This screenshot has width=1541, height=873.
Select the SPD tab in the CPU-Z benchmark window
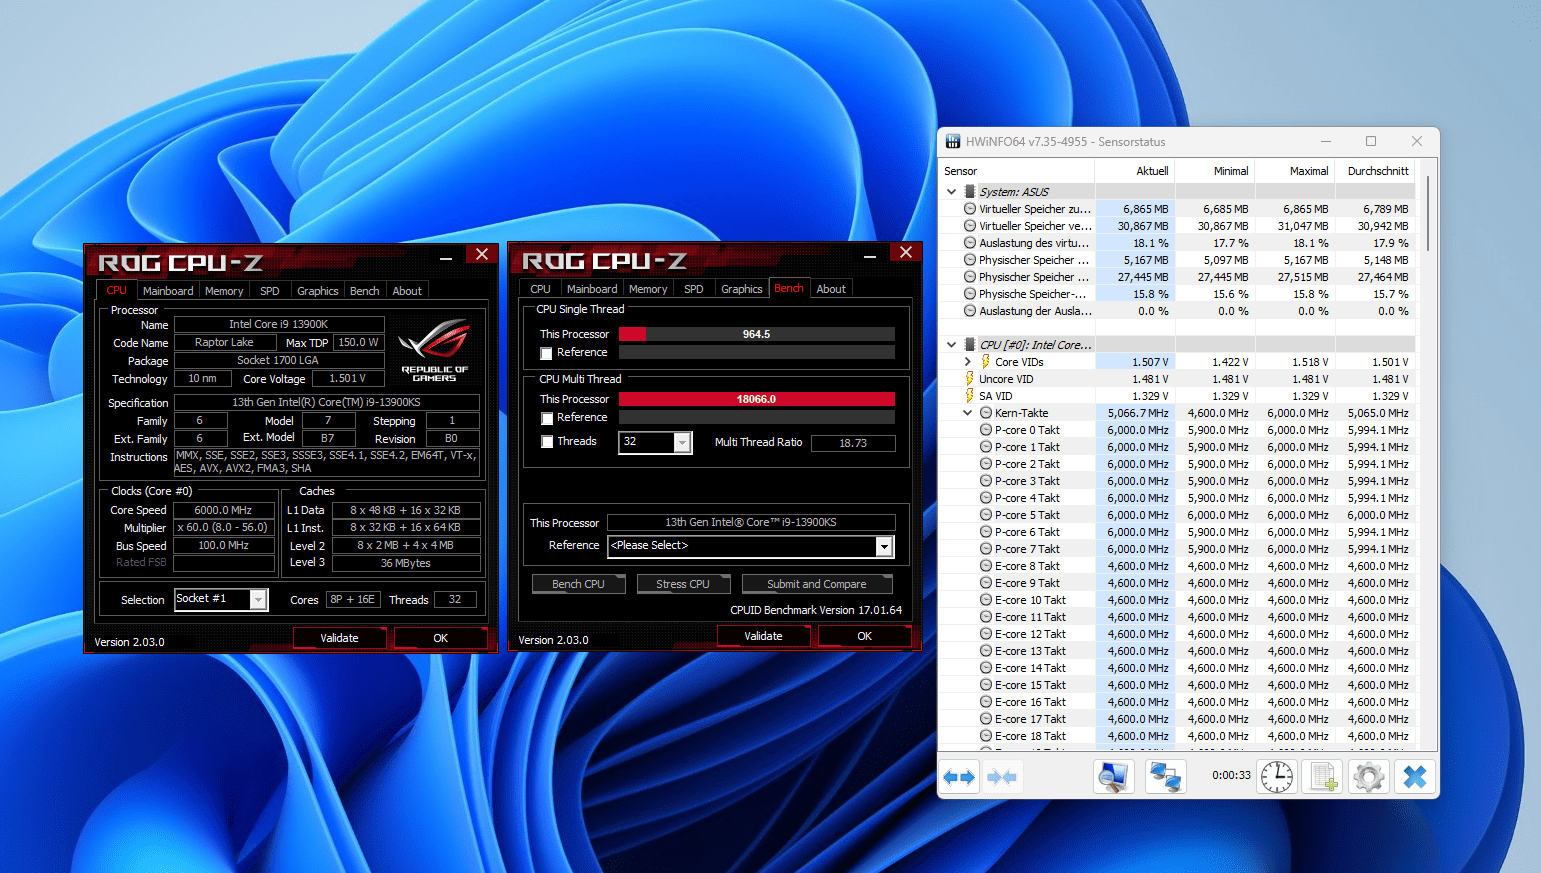(x=694, y=289)
